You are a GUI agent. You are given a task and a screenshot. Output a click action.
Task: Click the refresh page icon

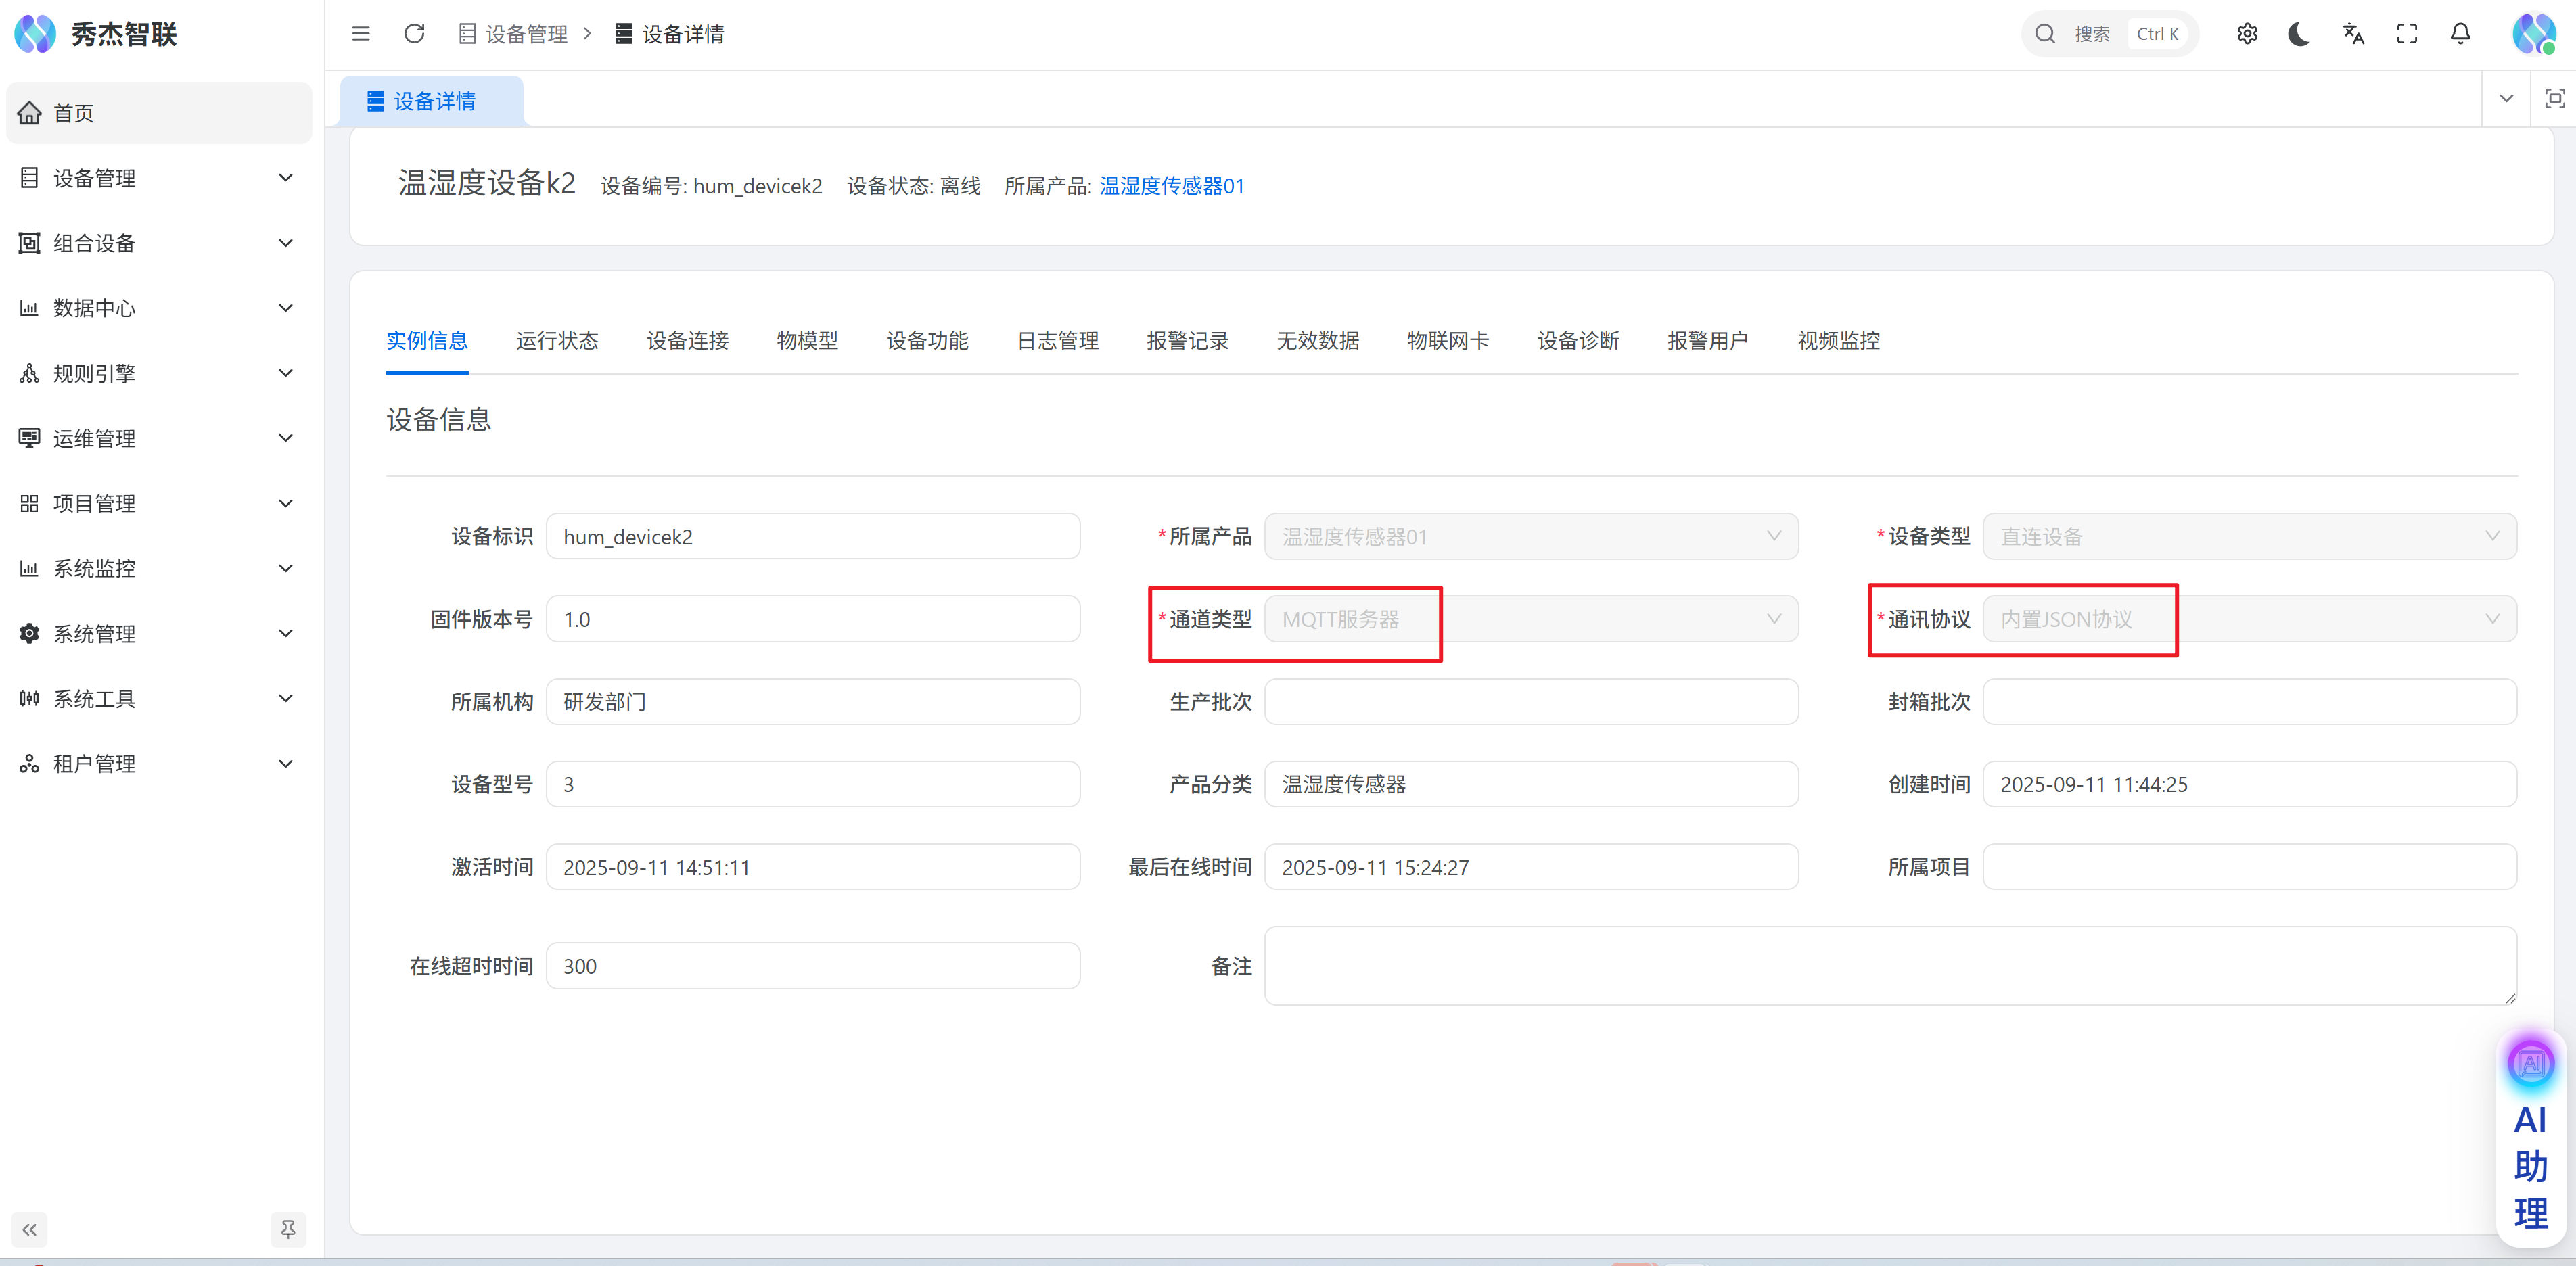(414, 34)
